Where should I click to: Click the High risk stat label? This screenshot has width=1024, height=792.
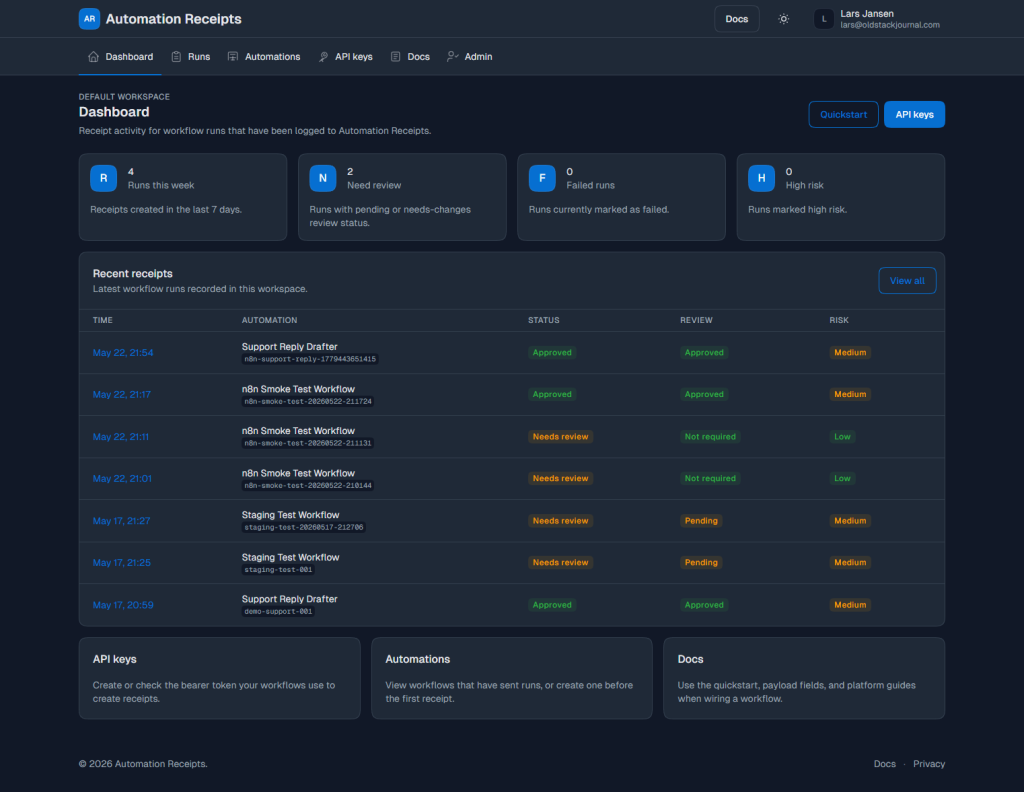[x=805, y=185]
